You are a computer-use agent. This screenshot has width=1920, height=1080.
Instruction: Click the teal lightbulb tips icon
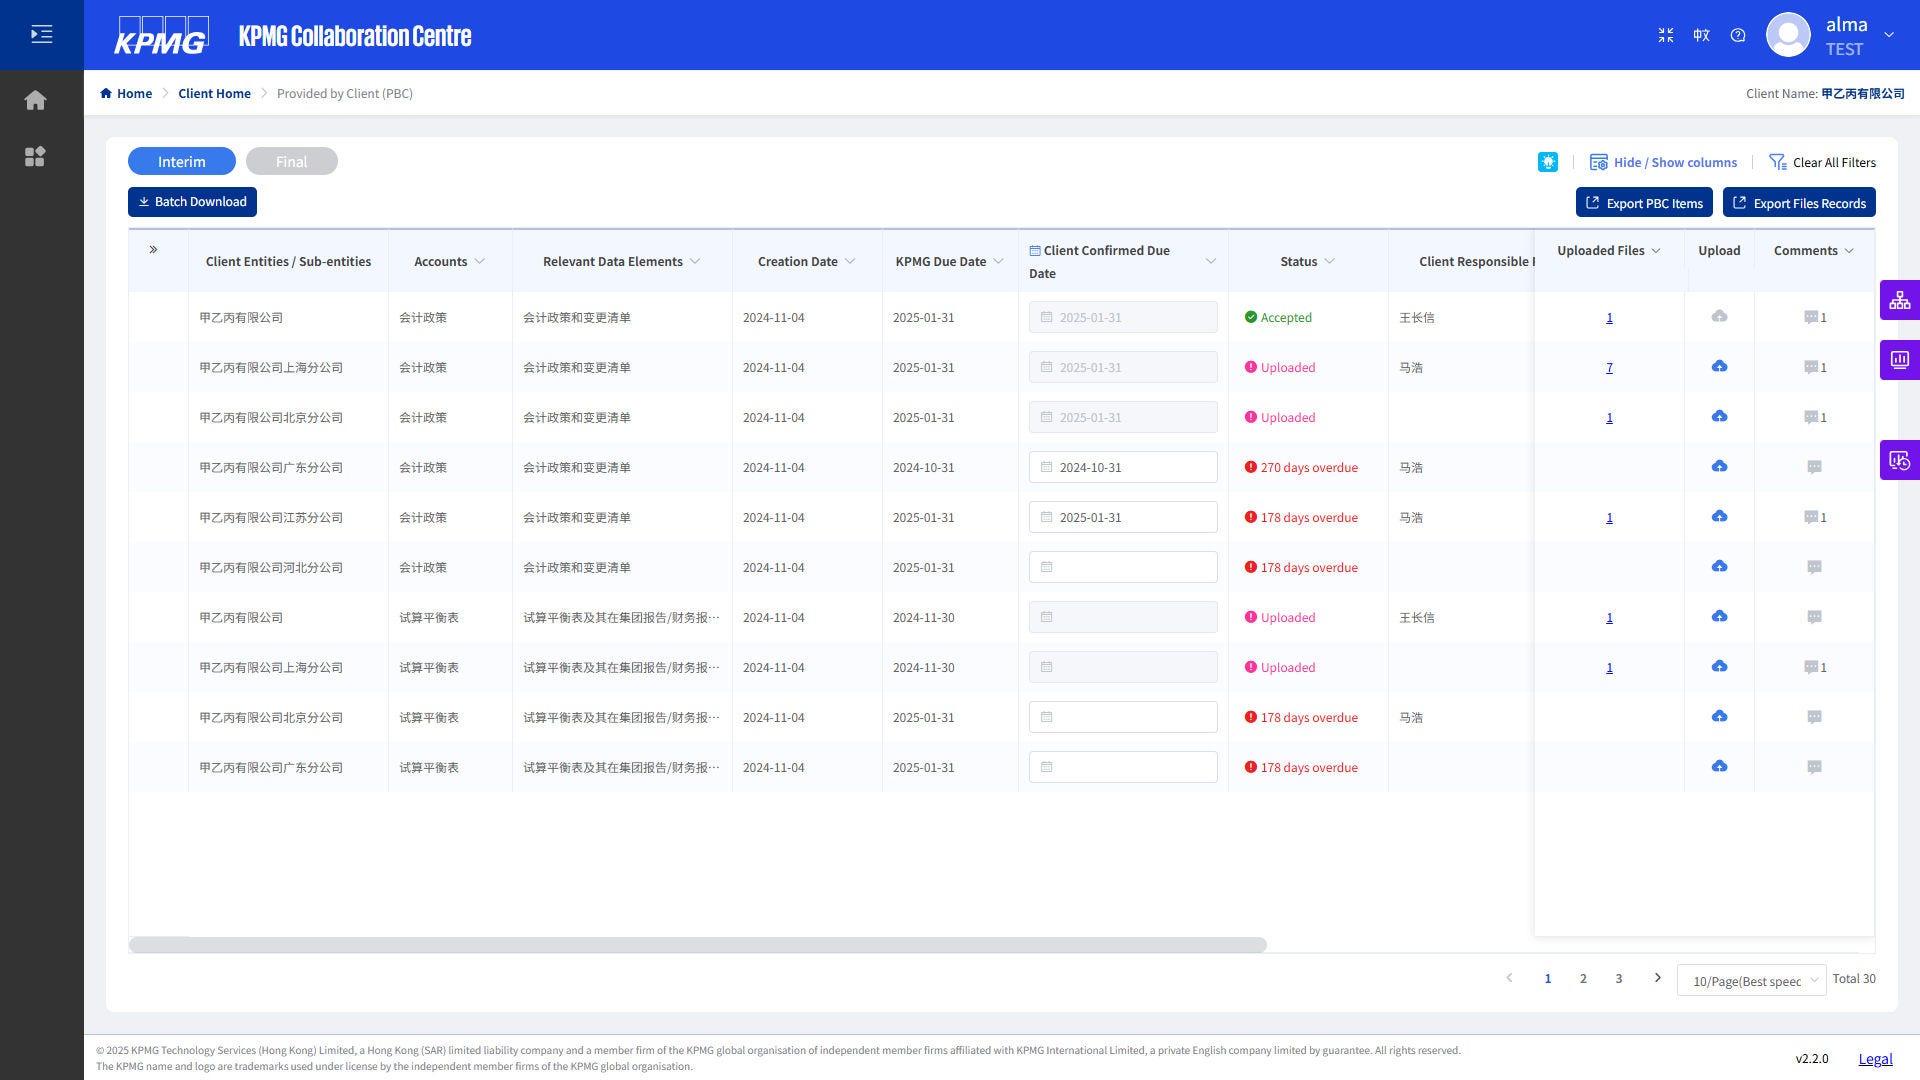tap(1547, 162)
